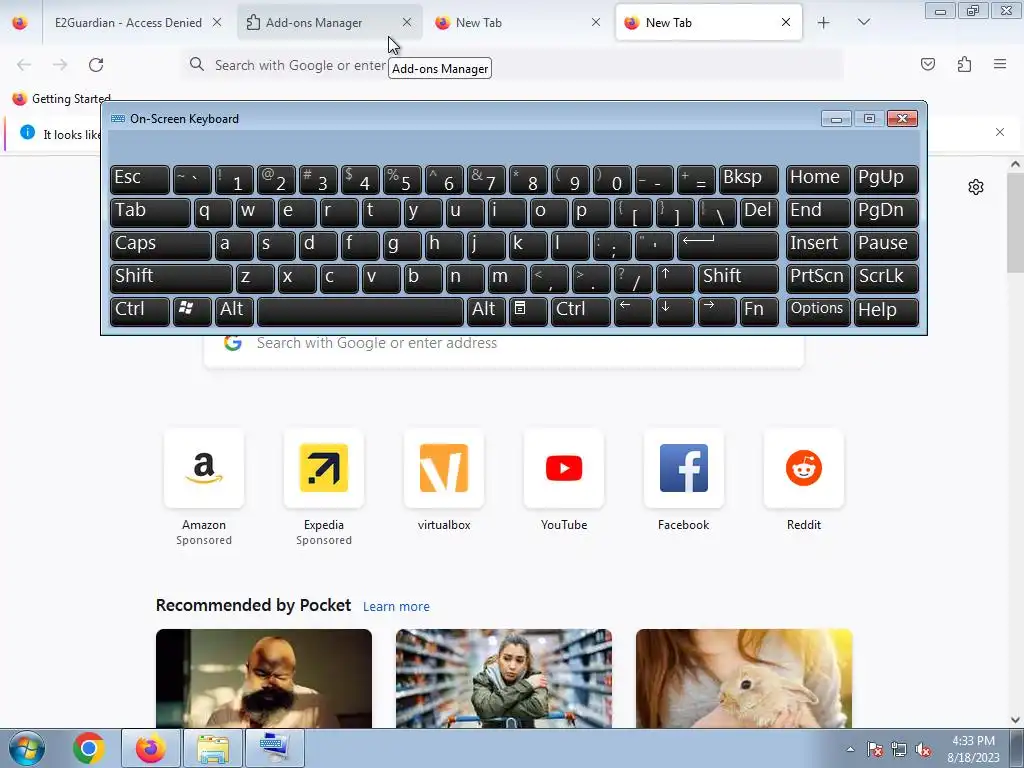The height and width of the screenshot is (768, 1024).
Task: Open the Firefox hamburger application menu
Action: pyautogui.click(x=1000, y=64)
